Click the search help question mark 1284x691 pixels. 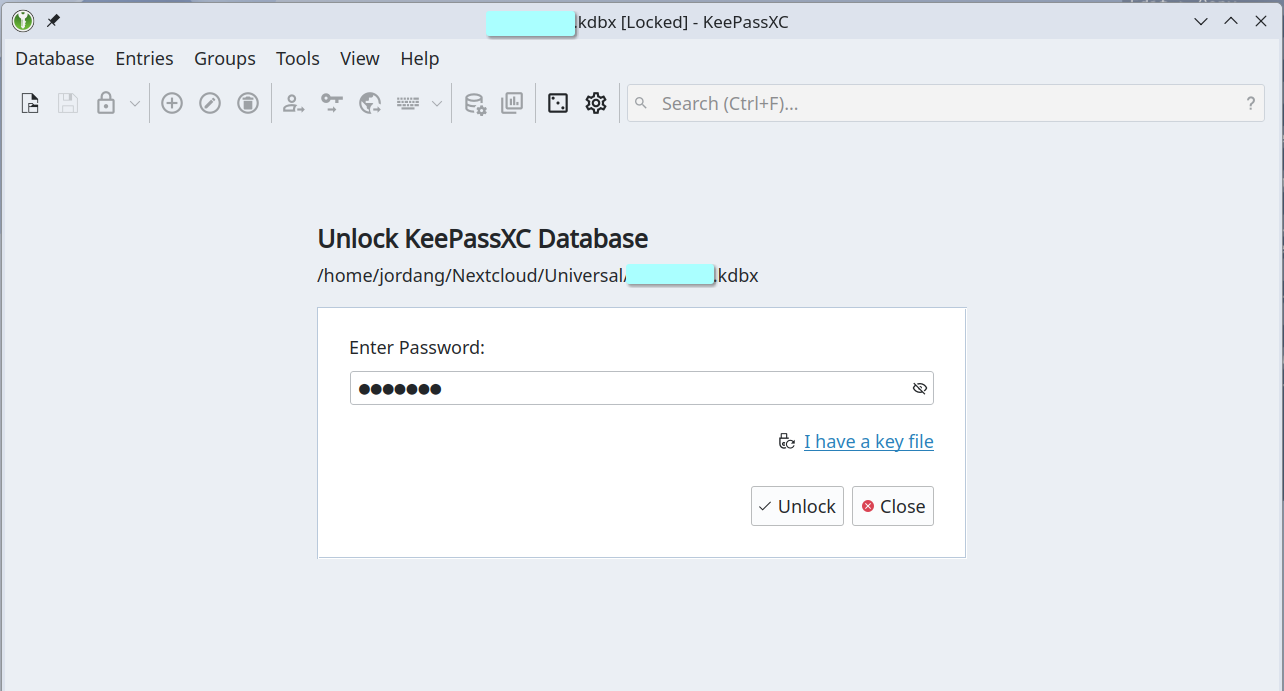1251,103
